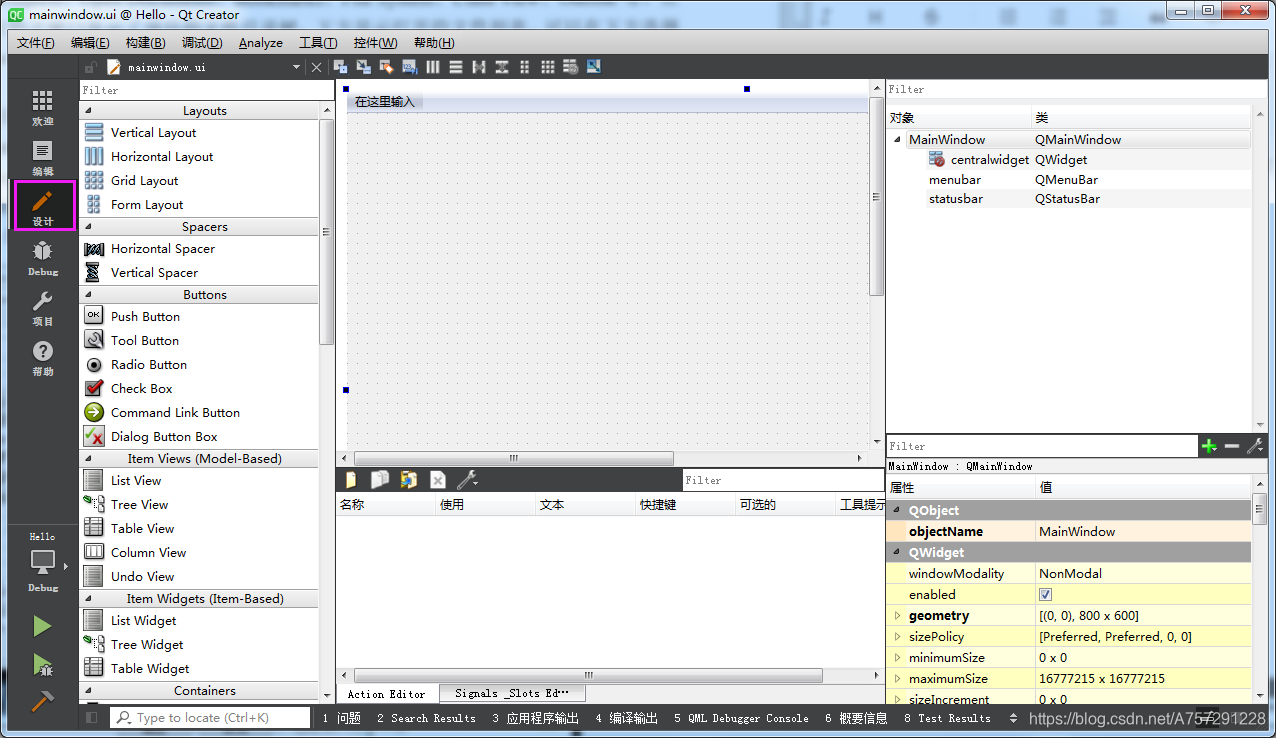Expand the geometry property

[897, 616]
